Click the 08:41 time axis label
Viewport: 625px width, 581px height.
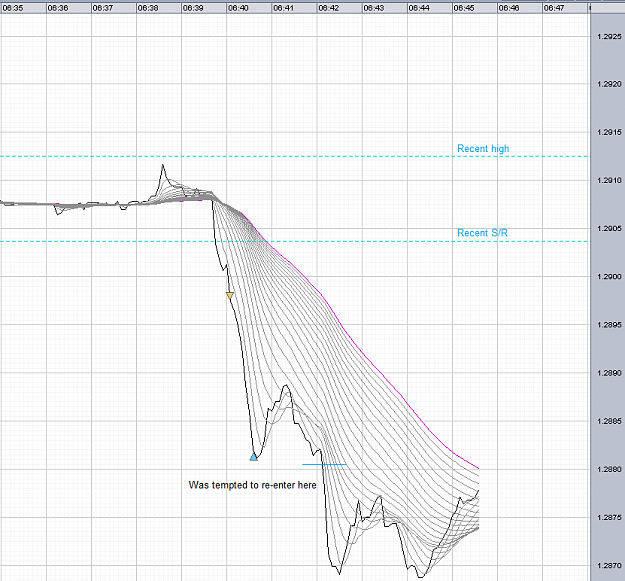point(283,8)
